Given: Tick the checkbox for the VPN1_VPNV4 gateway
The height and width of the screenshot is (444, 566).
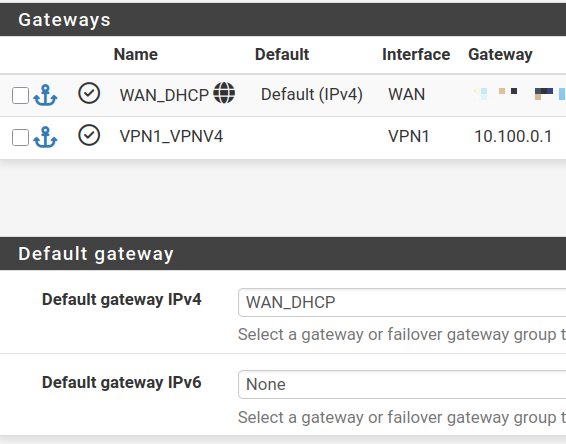Looking at the screenshot, I should [x=20, y=138].
